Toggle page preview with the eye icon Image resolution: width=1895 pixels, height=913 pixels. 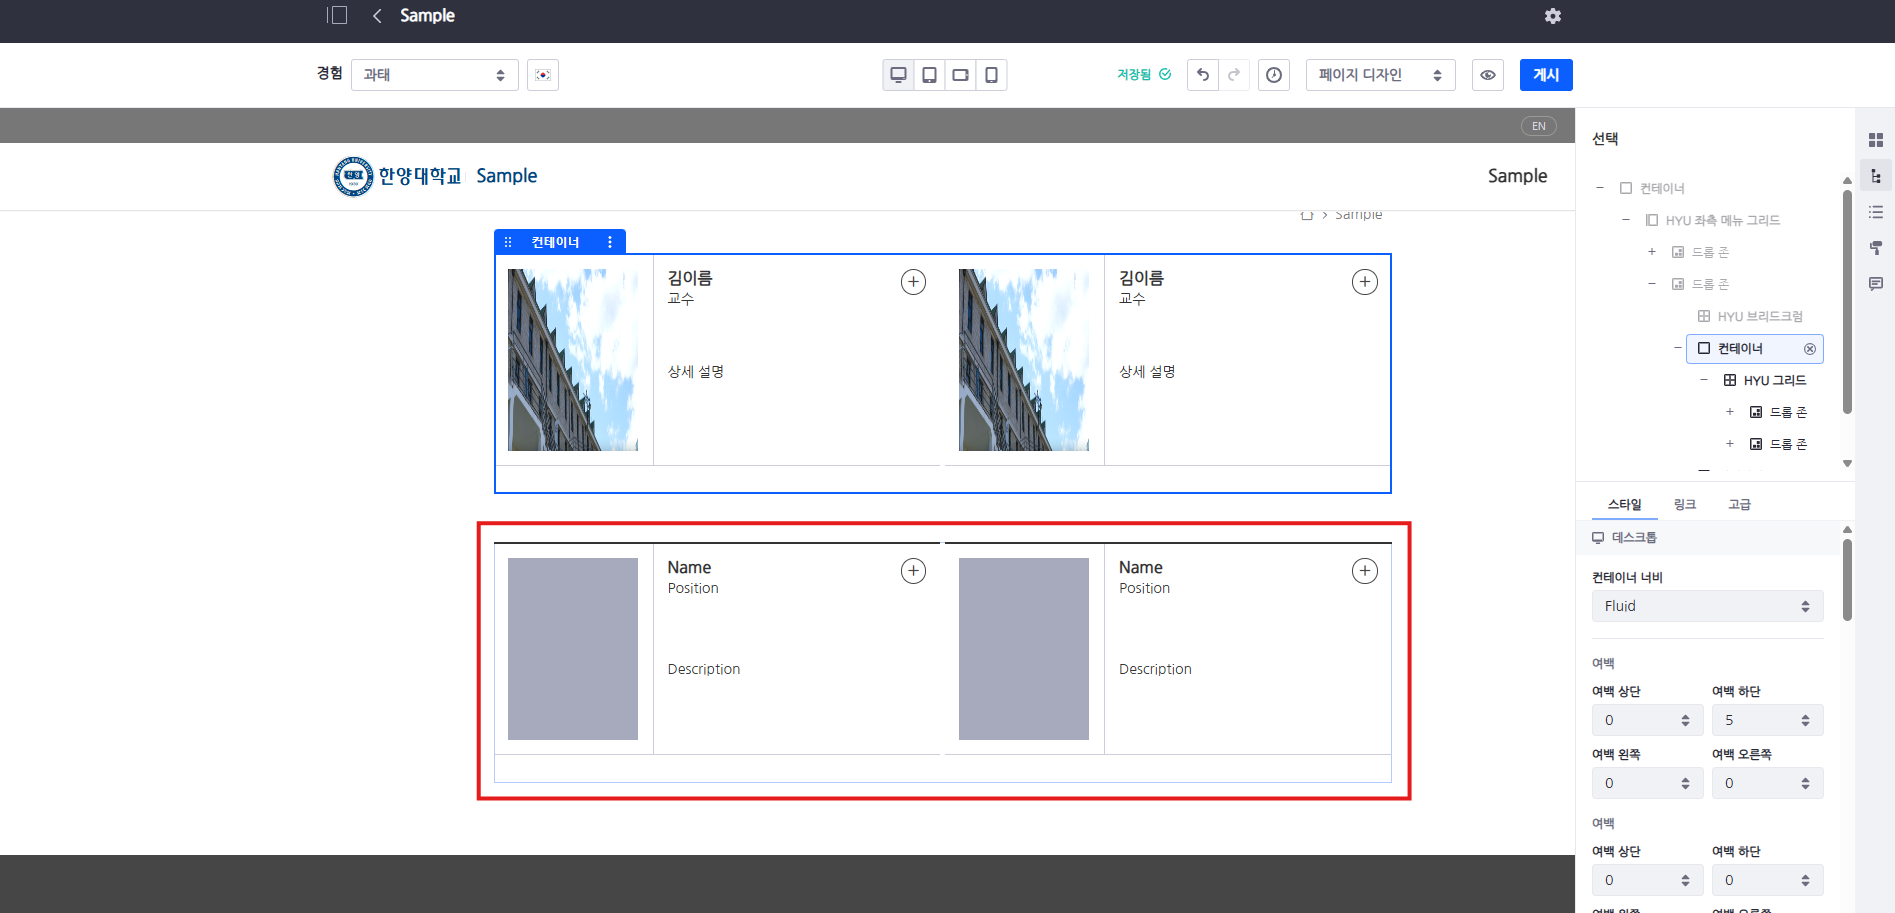point(1488,75)
